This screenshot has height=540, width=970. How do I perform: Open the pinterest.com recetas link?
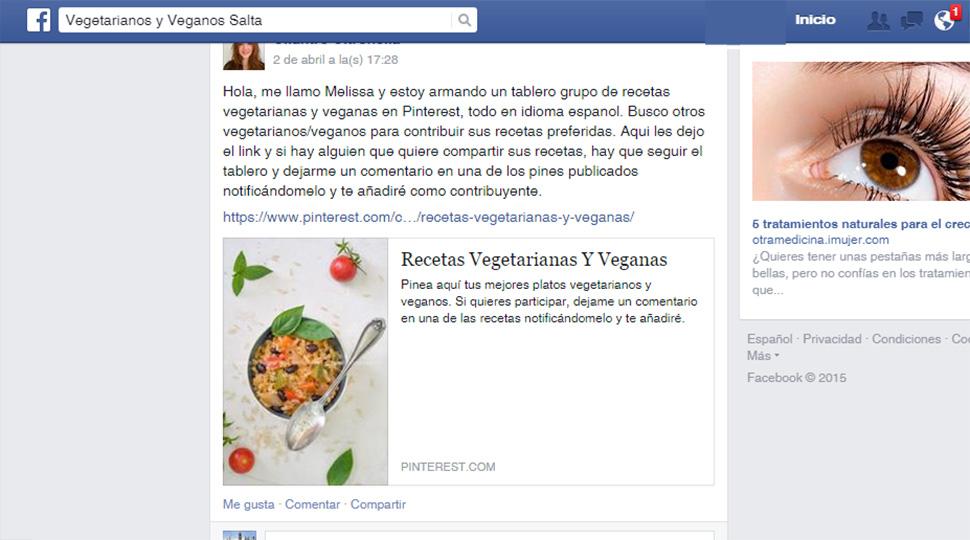point(428,218)
